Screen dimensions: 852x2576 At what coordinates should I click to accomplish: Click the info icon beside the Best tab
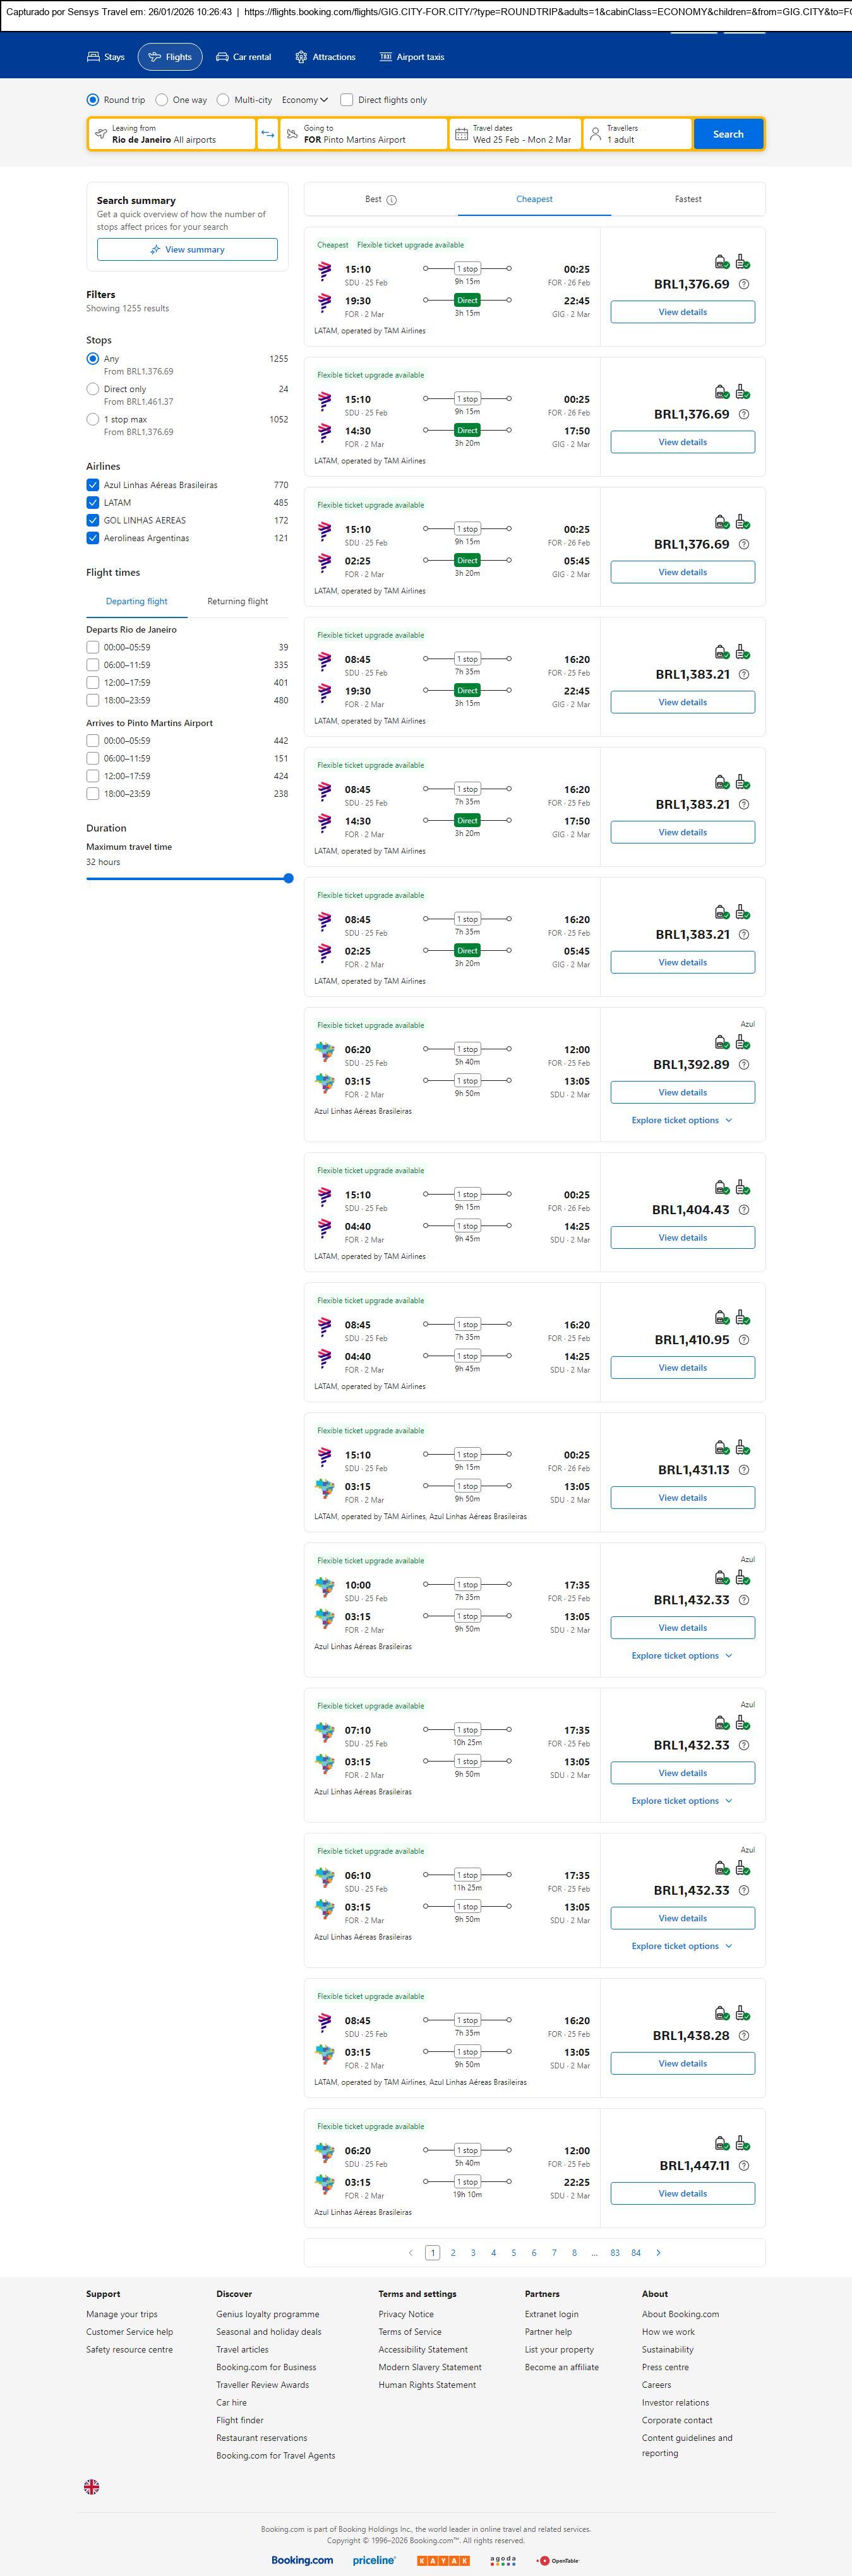tap(392, 200)
